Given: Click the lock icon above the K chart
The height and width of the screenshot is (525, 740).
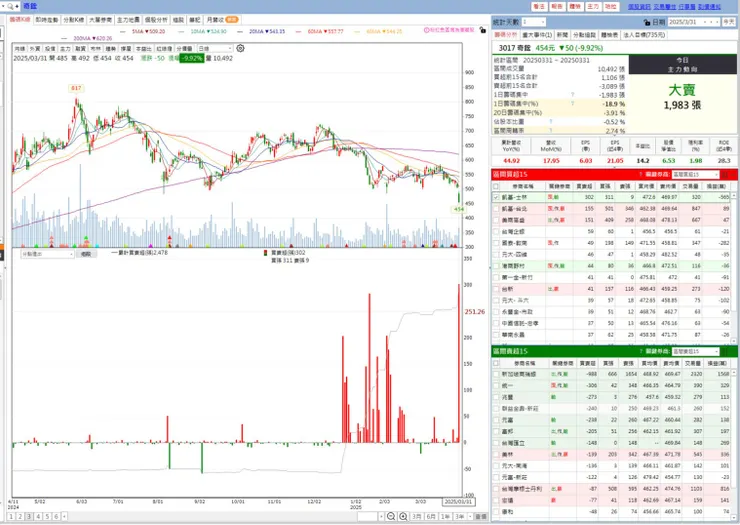Looking at the screenshot, I should click(x=482, y=30).
